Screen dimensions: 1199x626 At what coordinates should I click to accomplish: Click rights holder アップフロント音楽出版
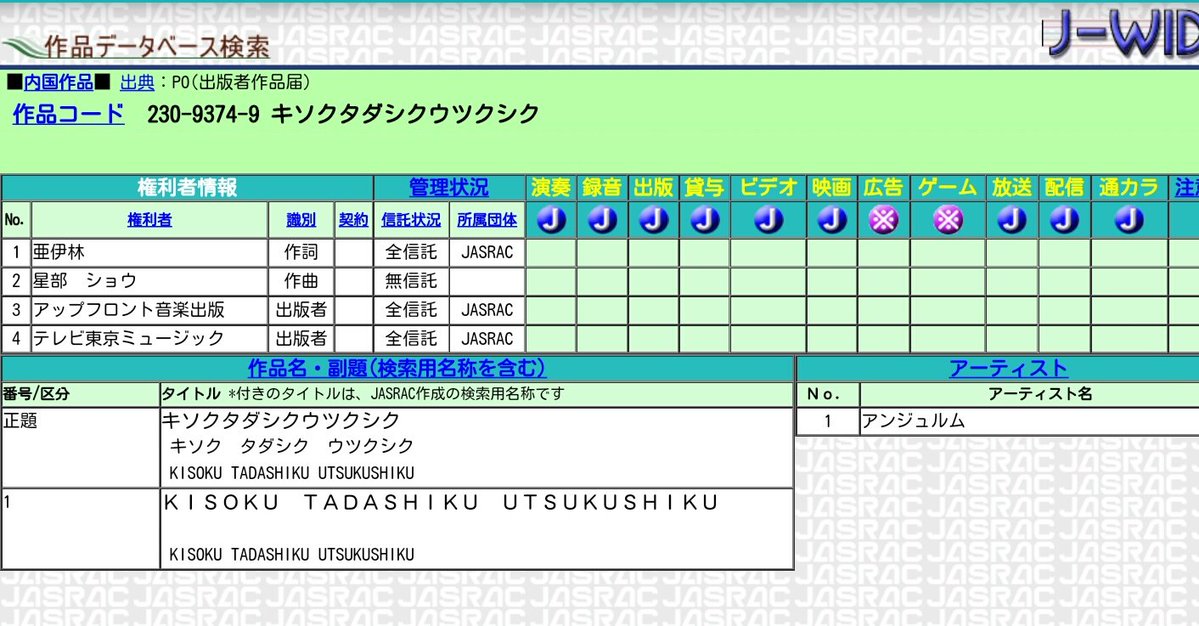point(128,310)
